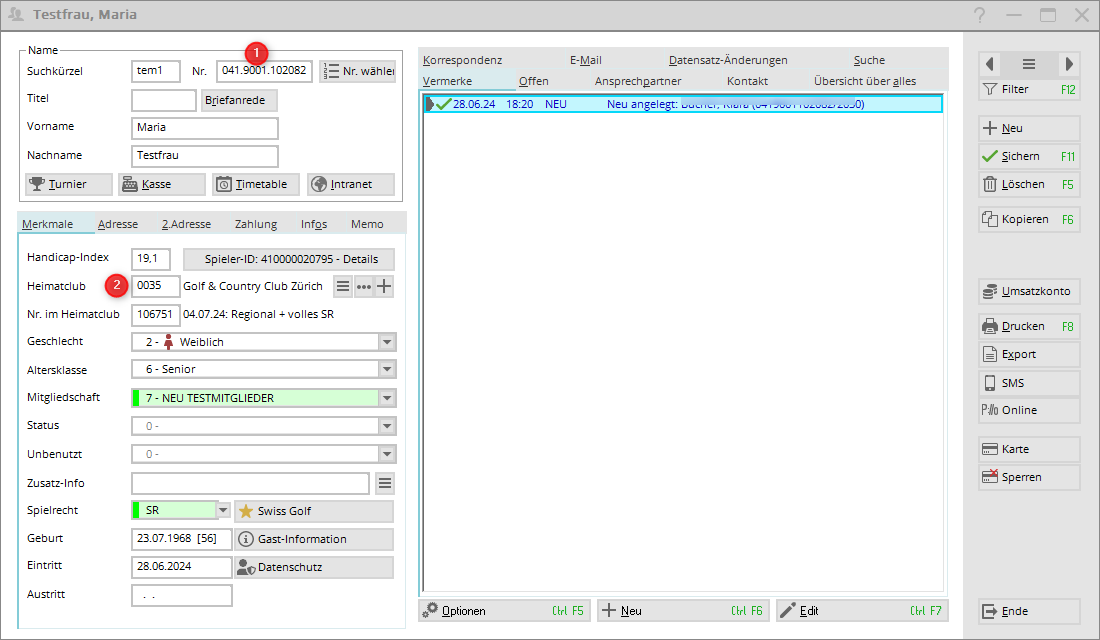Open the Timetable clock button
Image resolution: width=1100 pixels, height=640 pixels.
point(255,184)
